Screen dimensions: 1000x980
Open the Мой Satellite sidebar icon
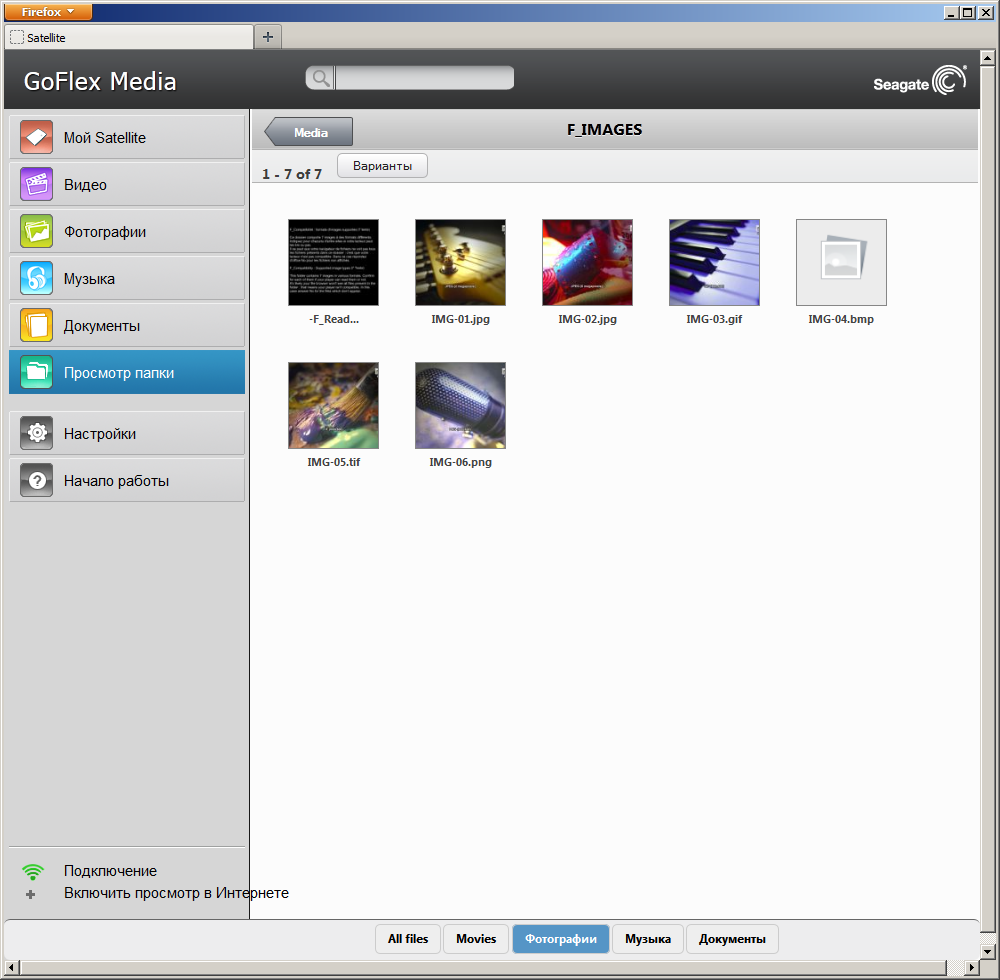coord(36,137)
